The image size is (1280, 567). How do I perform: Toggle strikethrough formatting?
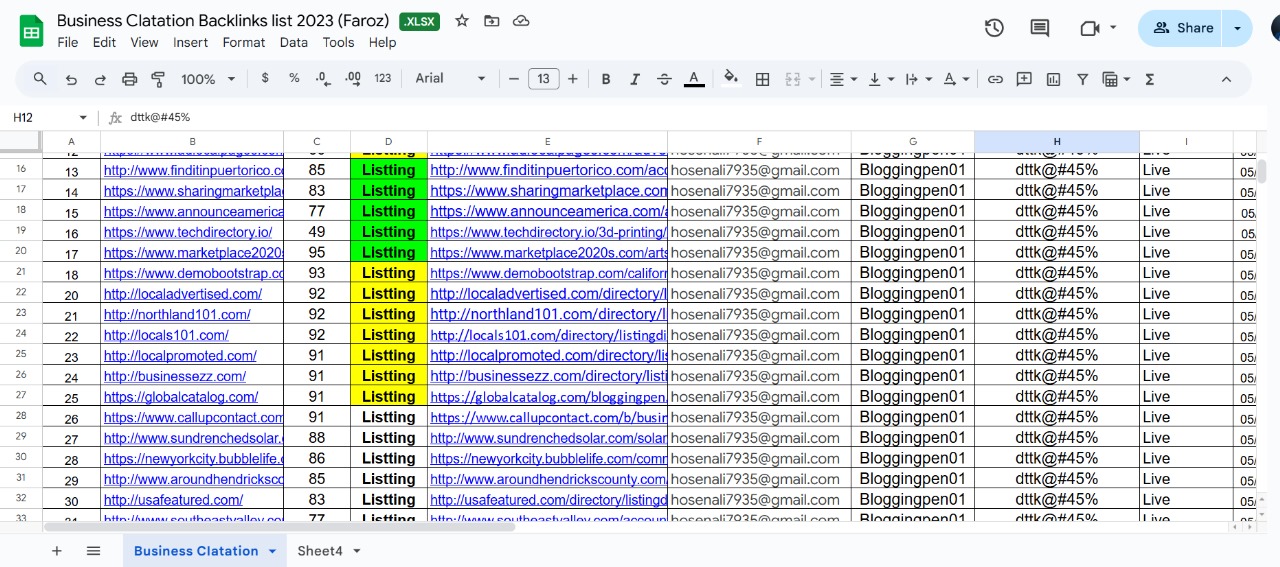(x=664, y=79)
